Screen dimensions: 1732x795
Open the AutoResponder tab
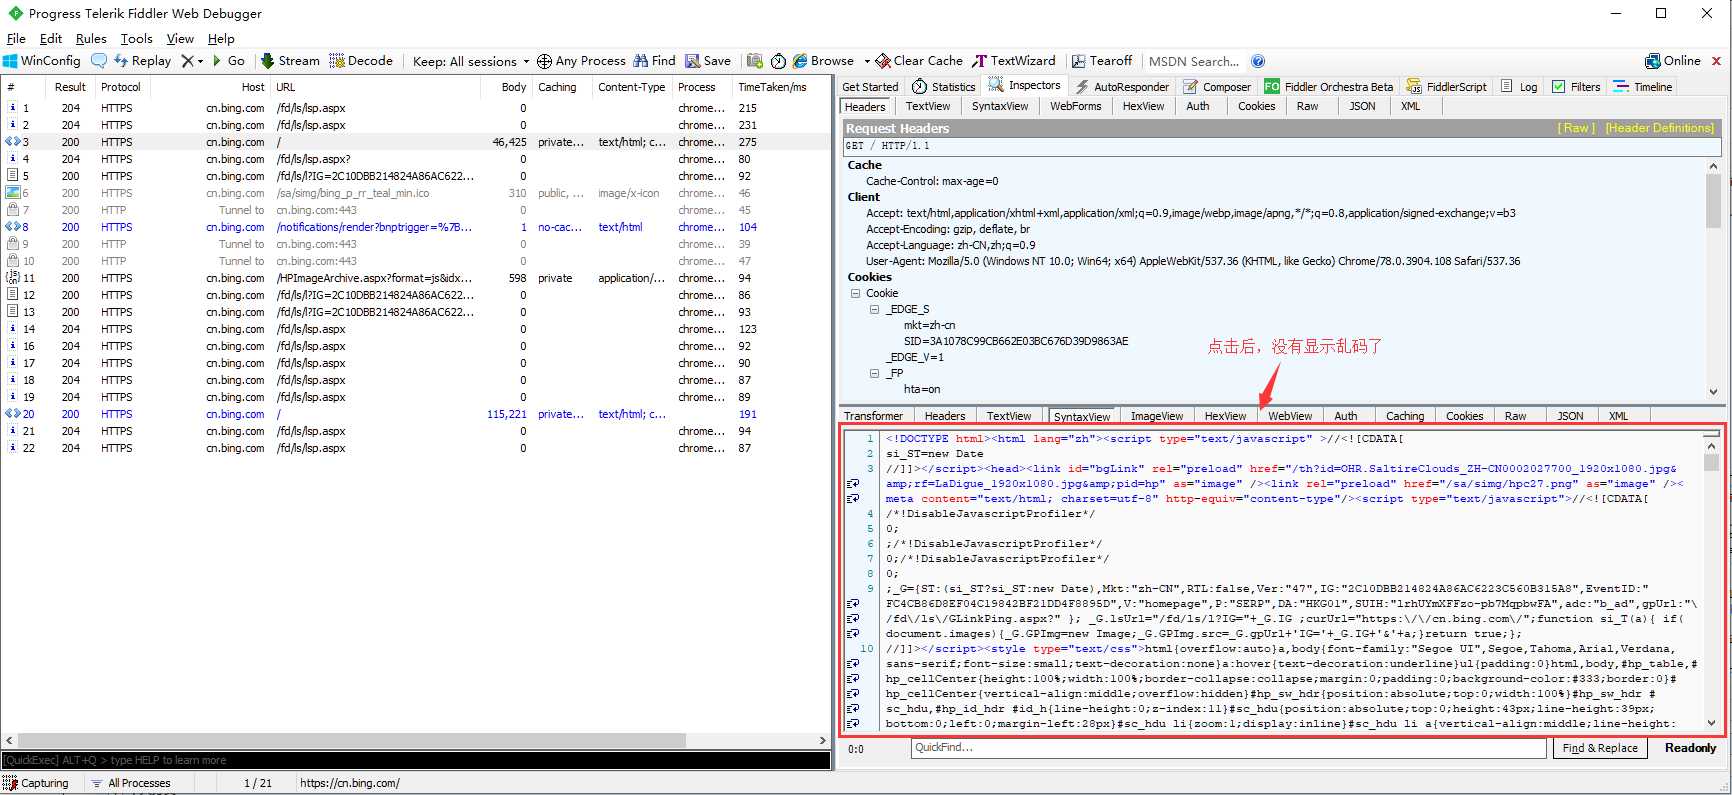pos(1122,87)
